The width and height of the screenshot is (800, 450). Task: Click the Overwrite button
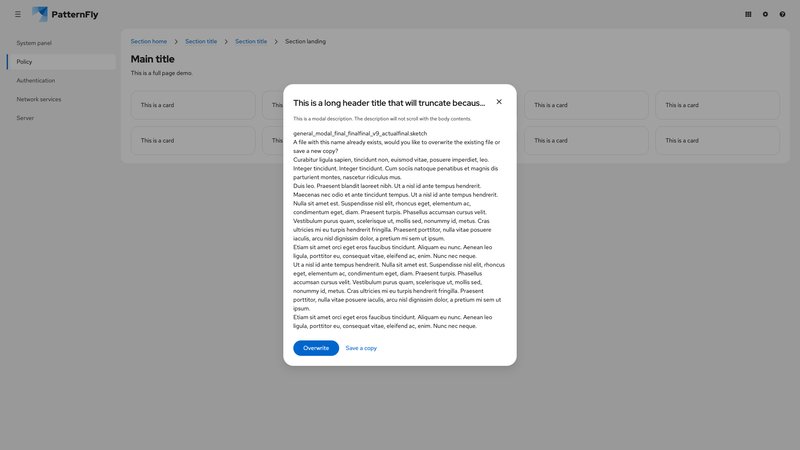tap(316, 348)
